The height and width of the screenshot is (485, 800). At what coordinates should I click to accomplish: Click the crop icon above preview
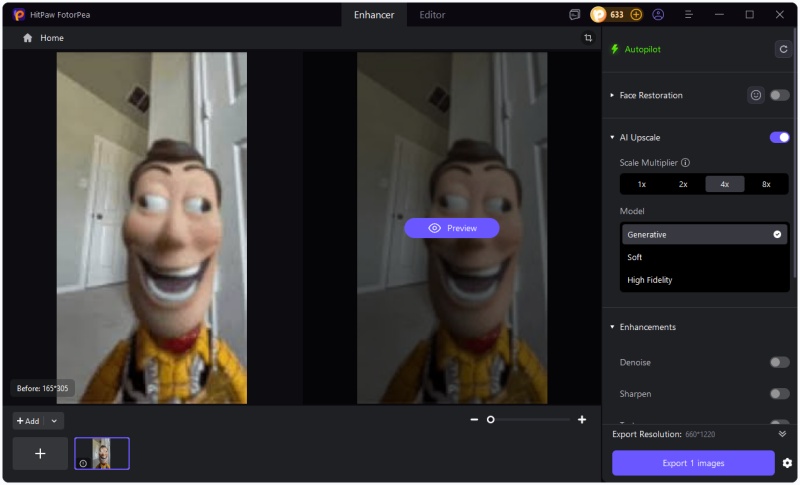[588, 38]
